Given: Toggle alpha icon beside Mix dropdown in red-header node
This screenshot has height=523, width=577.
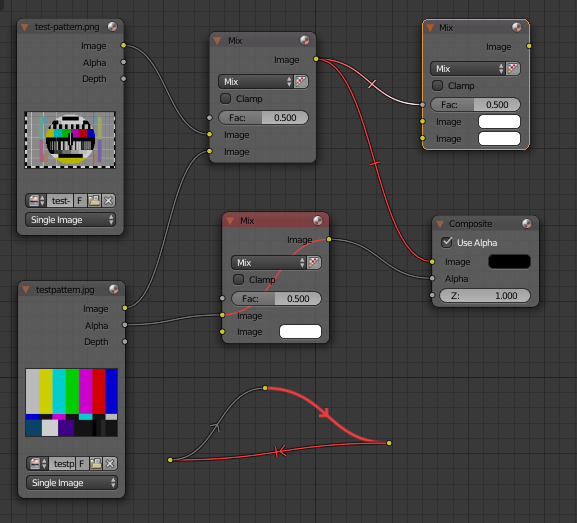Looking at the screenshot, I should tap(314, 262).
